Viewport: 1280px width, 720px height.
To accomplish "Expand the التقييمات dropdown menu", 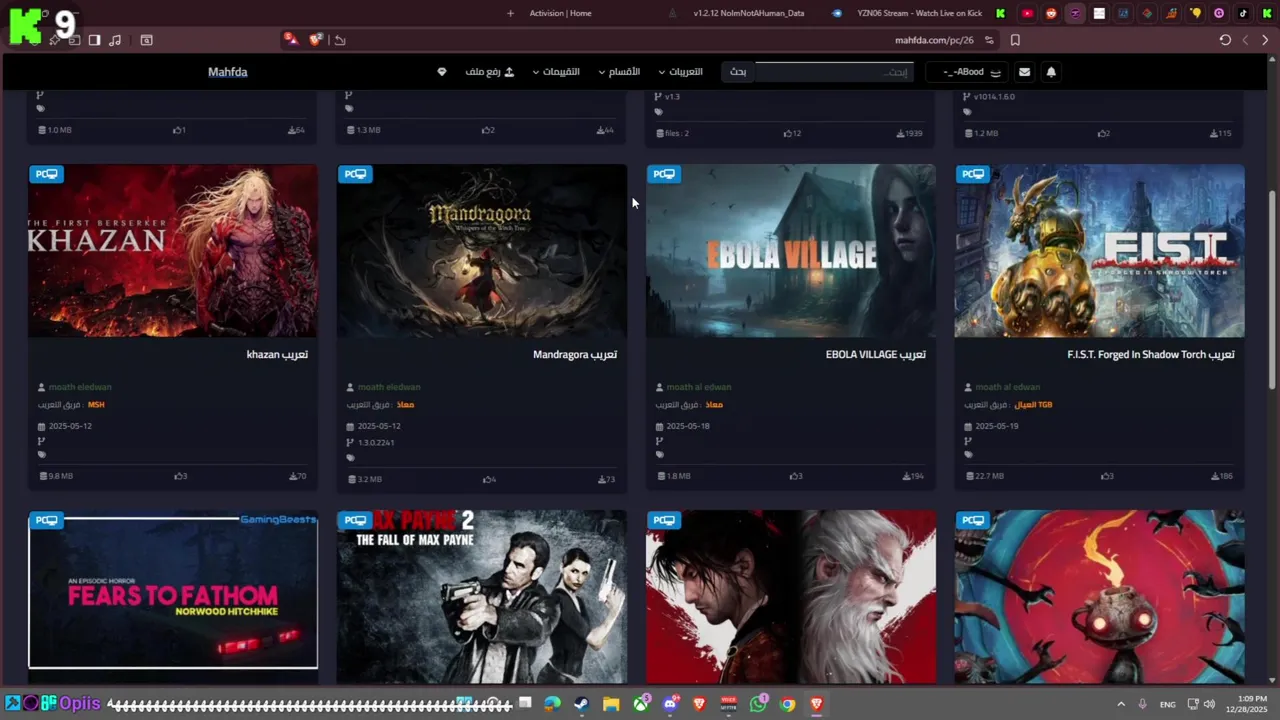I will click(556, 72).
